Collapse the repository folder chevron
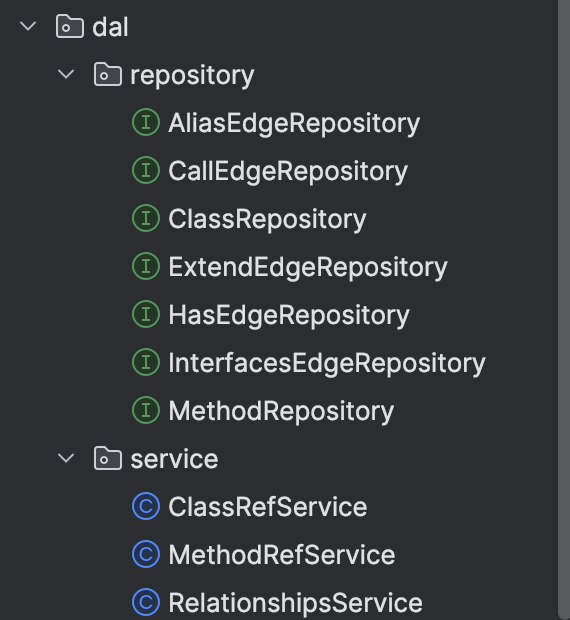Image resolution: width=570 pixels, height=620 pixels. [x=66, y=74]
